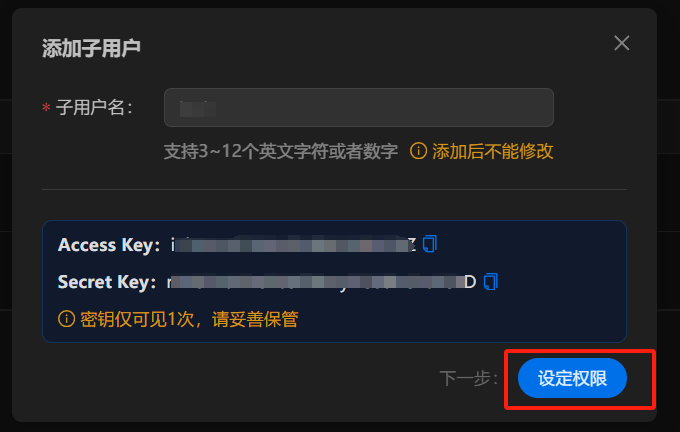The height and width of the screenshot is (432, 680).
Task: Click the 请妥善保管 warning message
Action: coord(255,320)
